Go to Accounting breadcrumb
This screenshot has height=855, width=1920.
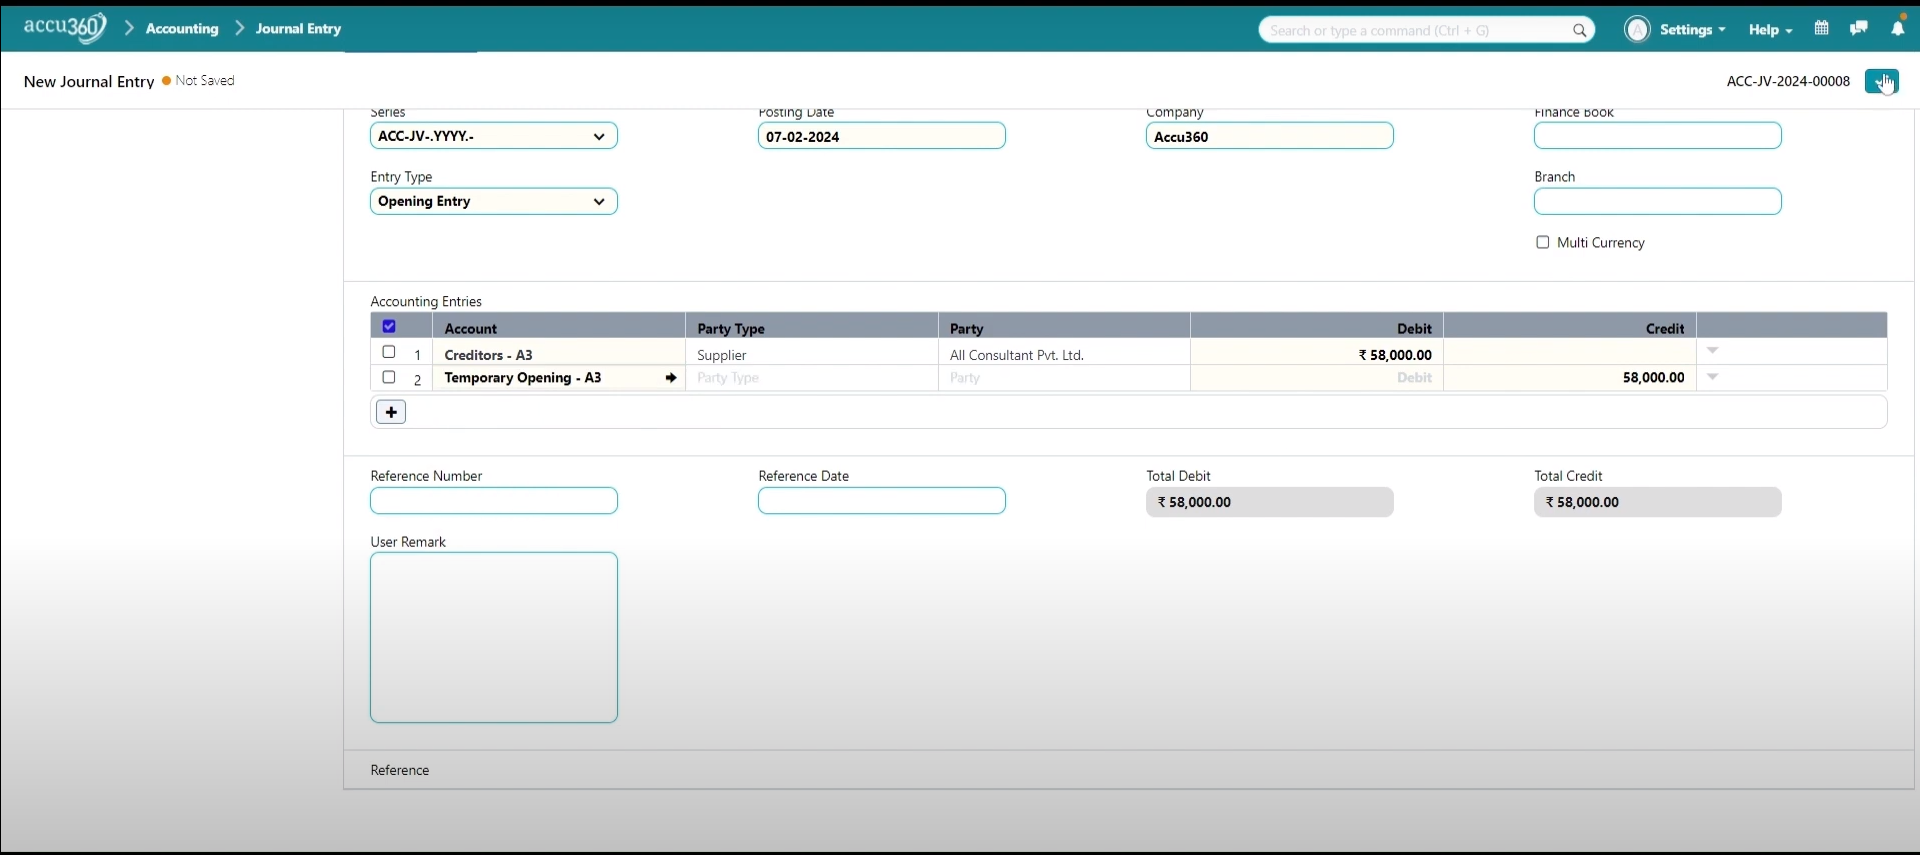(182, 29)
